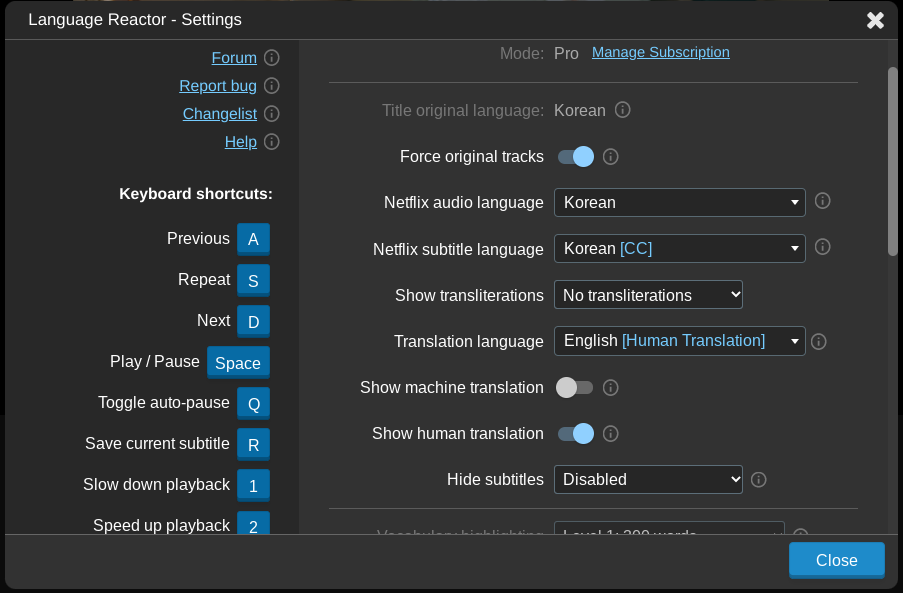Click the R key for Save current subtitle

pyautogui.click(x=253, y=444)
